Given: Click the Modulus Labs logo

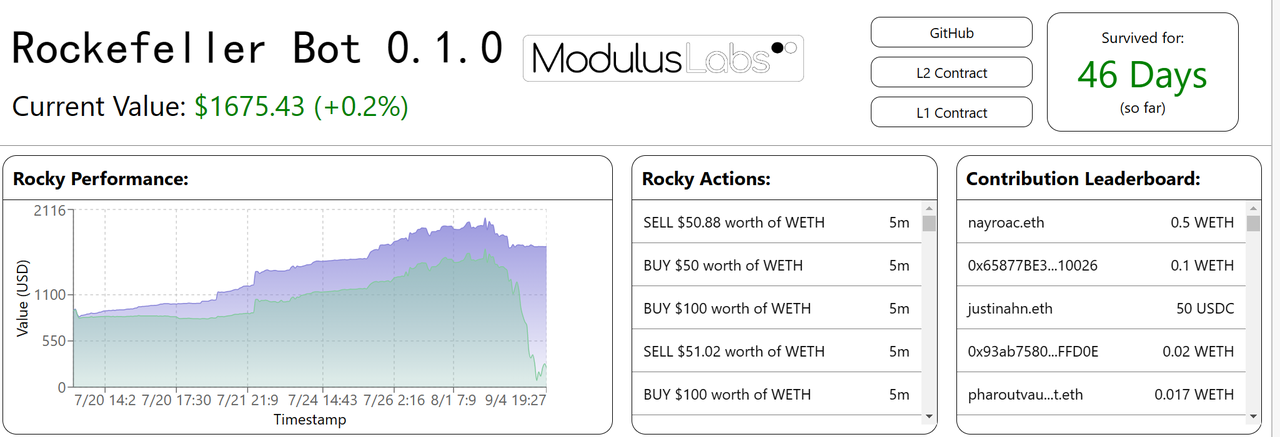Looking at the screenshot, I should (x=663, y=58).
